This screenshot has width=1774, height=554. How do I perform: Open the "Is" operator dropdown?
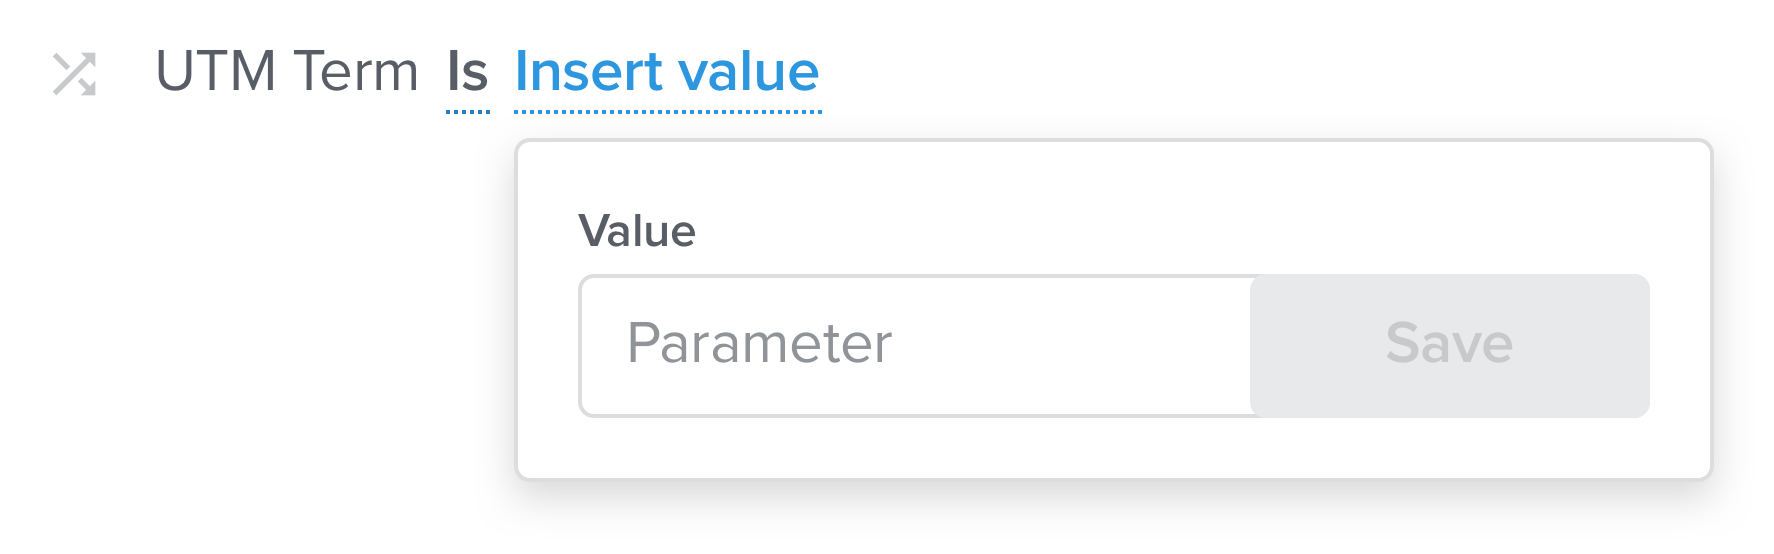point(467,72)
